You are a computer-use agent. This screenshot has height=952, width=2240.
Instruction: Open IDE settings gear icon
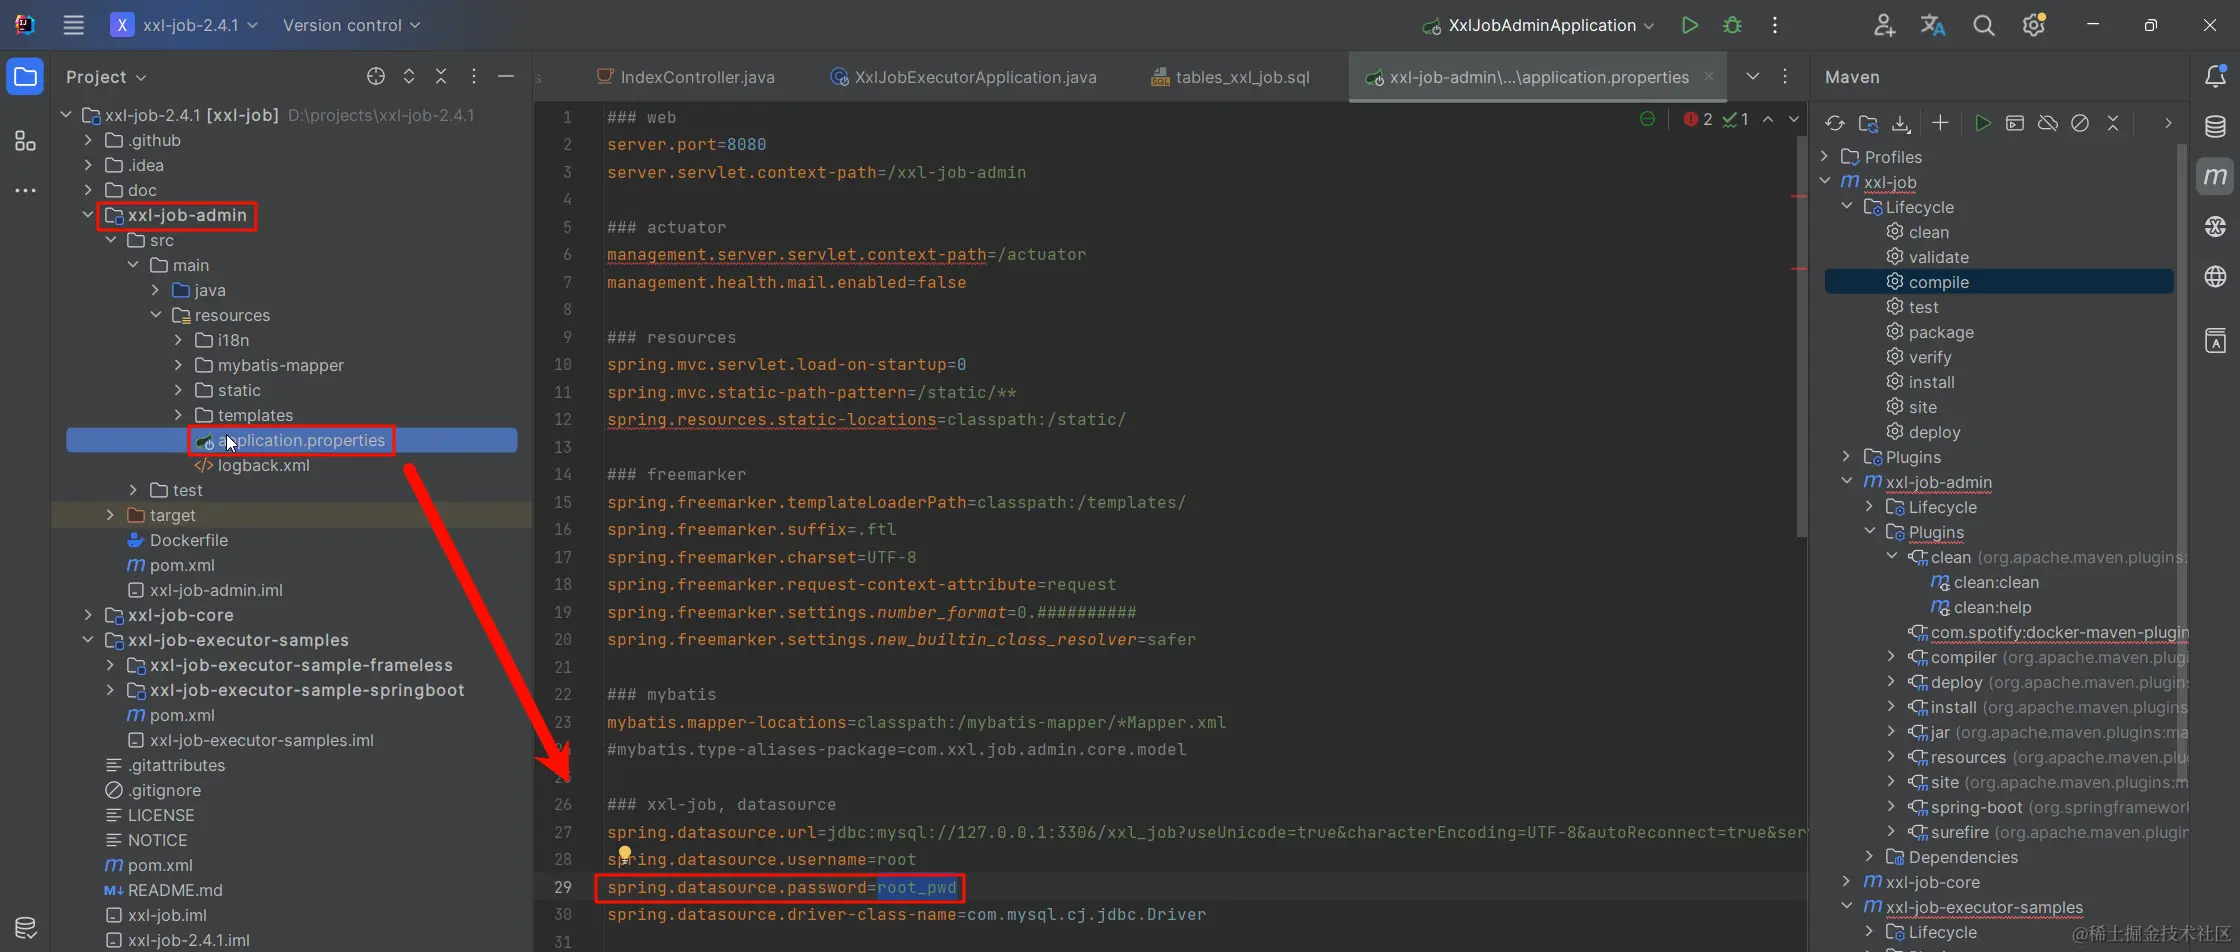click(2033, 25)
